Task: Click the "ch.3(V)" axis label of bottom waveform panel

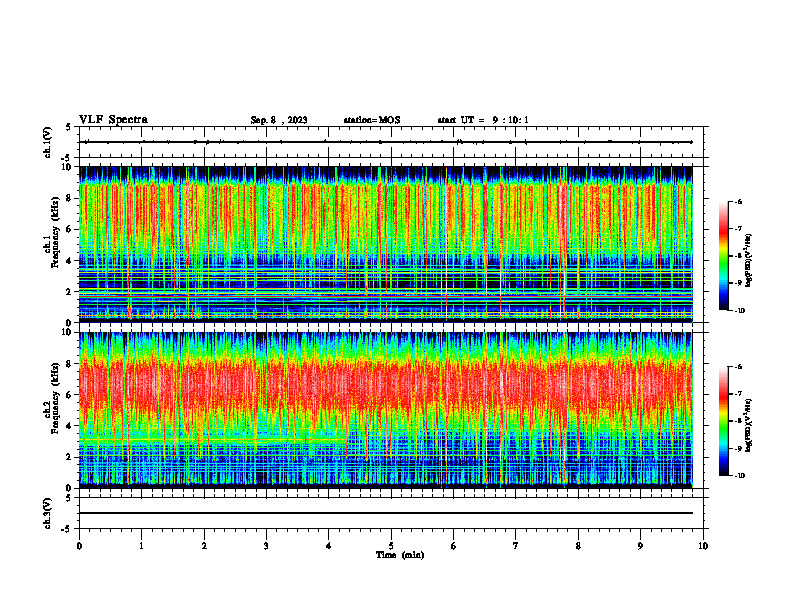Action: tap(48, 513)
